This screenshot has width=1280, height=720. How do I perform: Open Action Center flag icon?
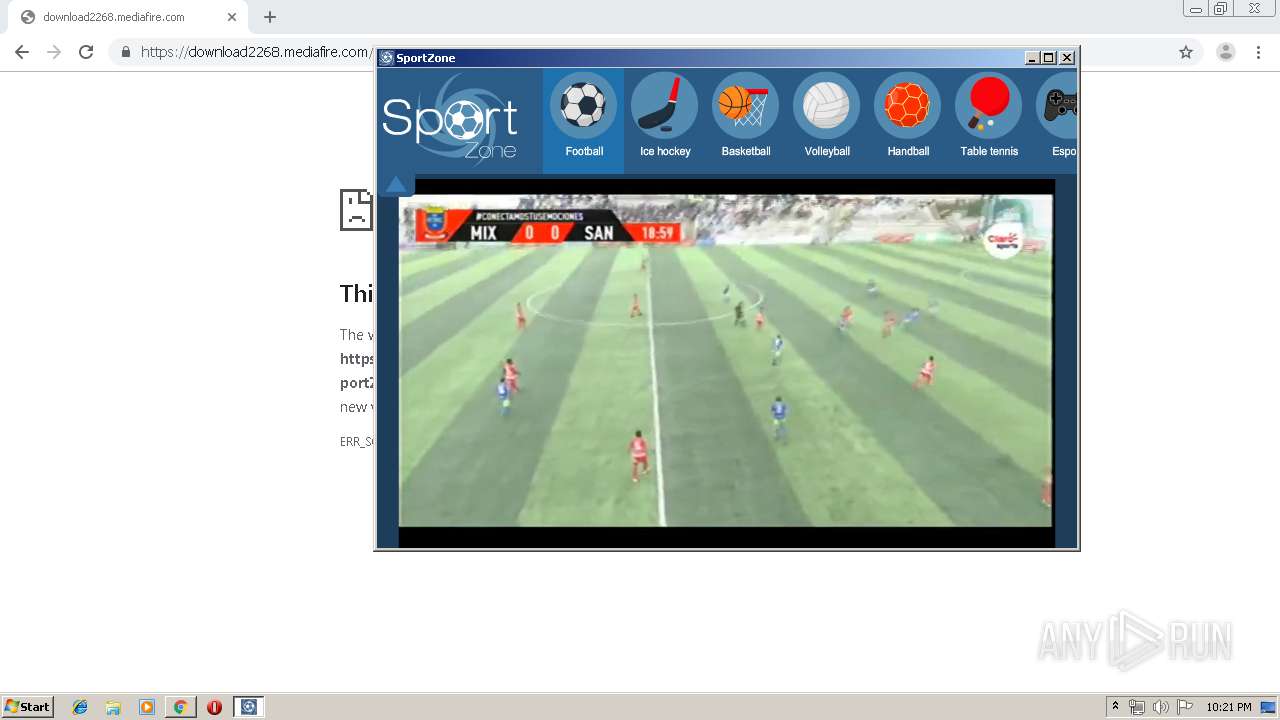[1185, 707]
